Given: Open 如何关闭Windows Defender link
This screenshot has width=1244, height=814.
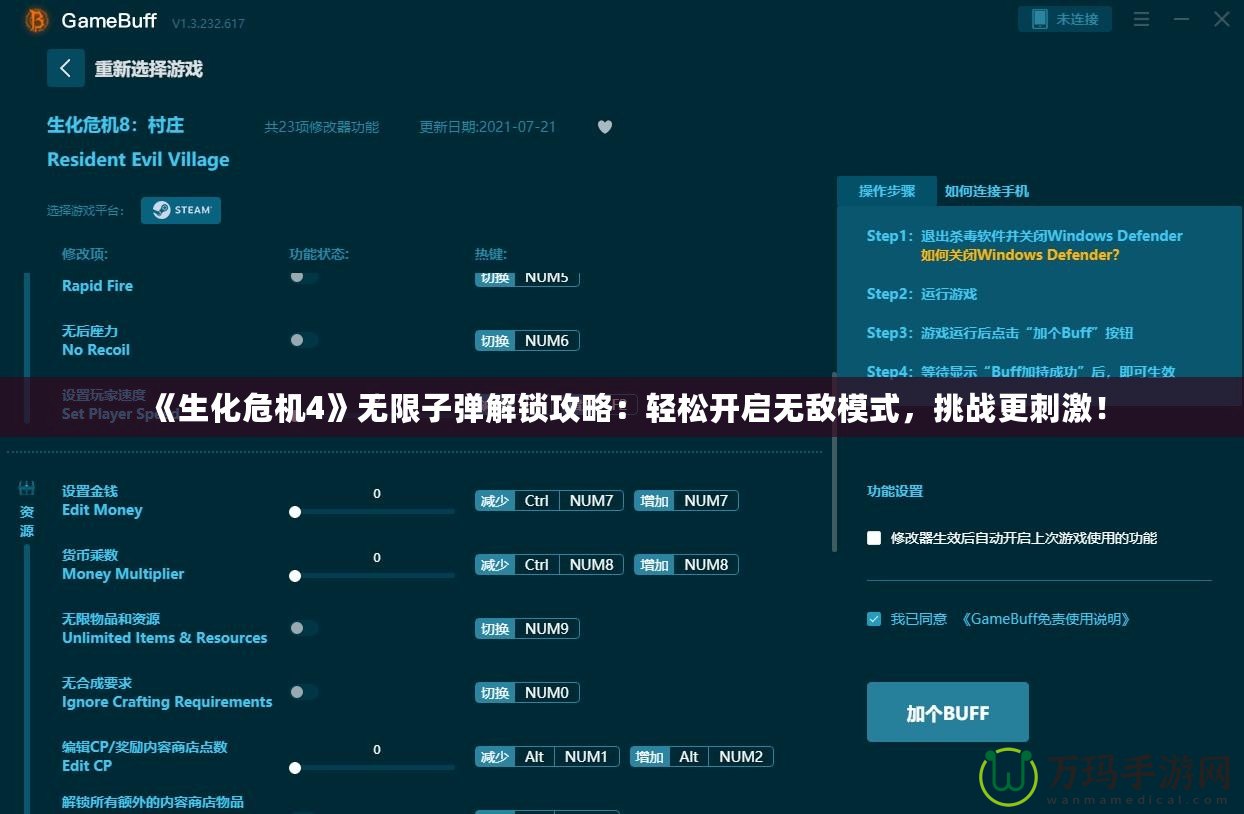Looking at the screenshot, I should (1020, 255).
